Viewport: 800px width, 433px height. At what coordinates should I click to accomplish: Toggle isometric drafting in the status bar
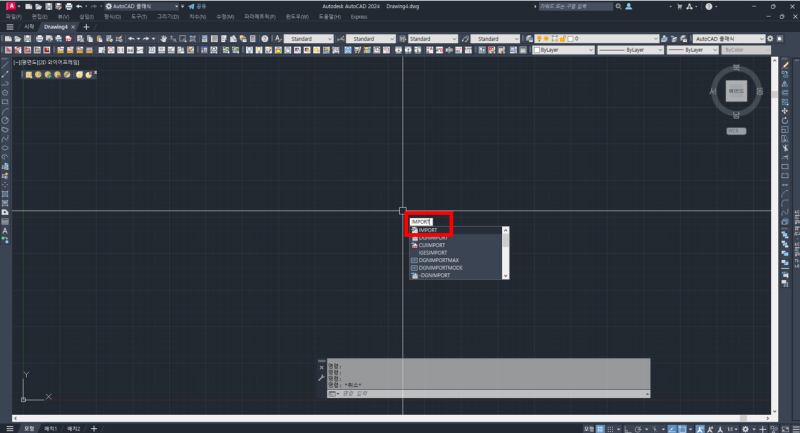[655, 429]
